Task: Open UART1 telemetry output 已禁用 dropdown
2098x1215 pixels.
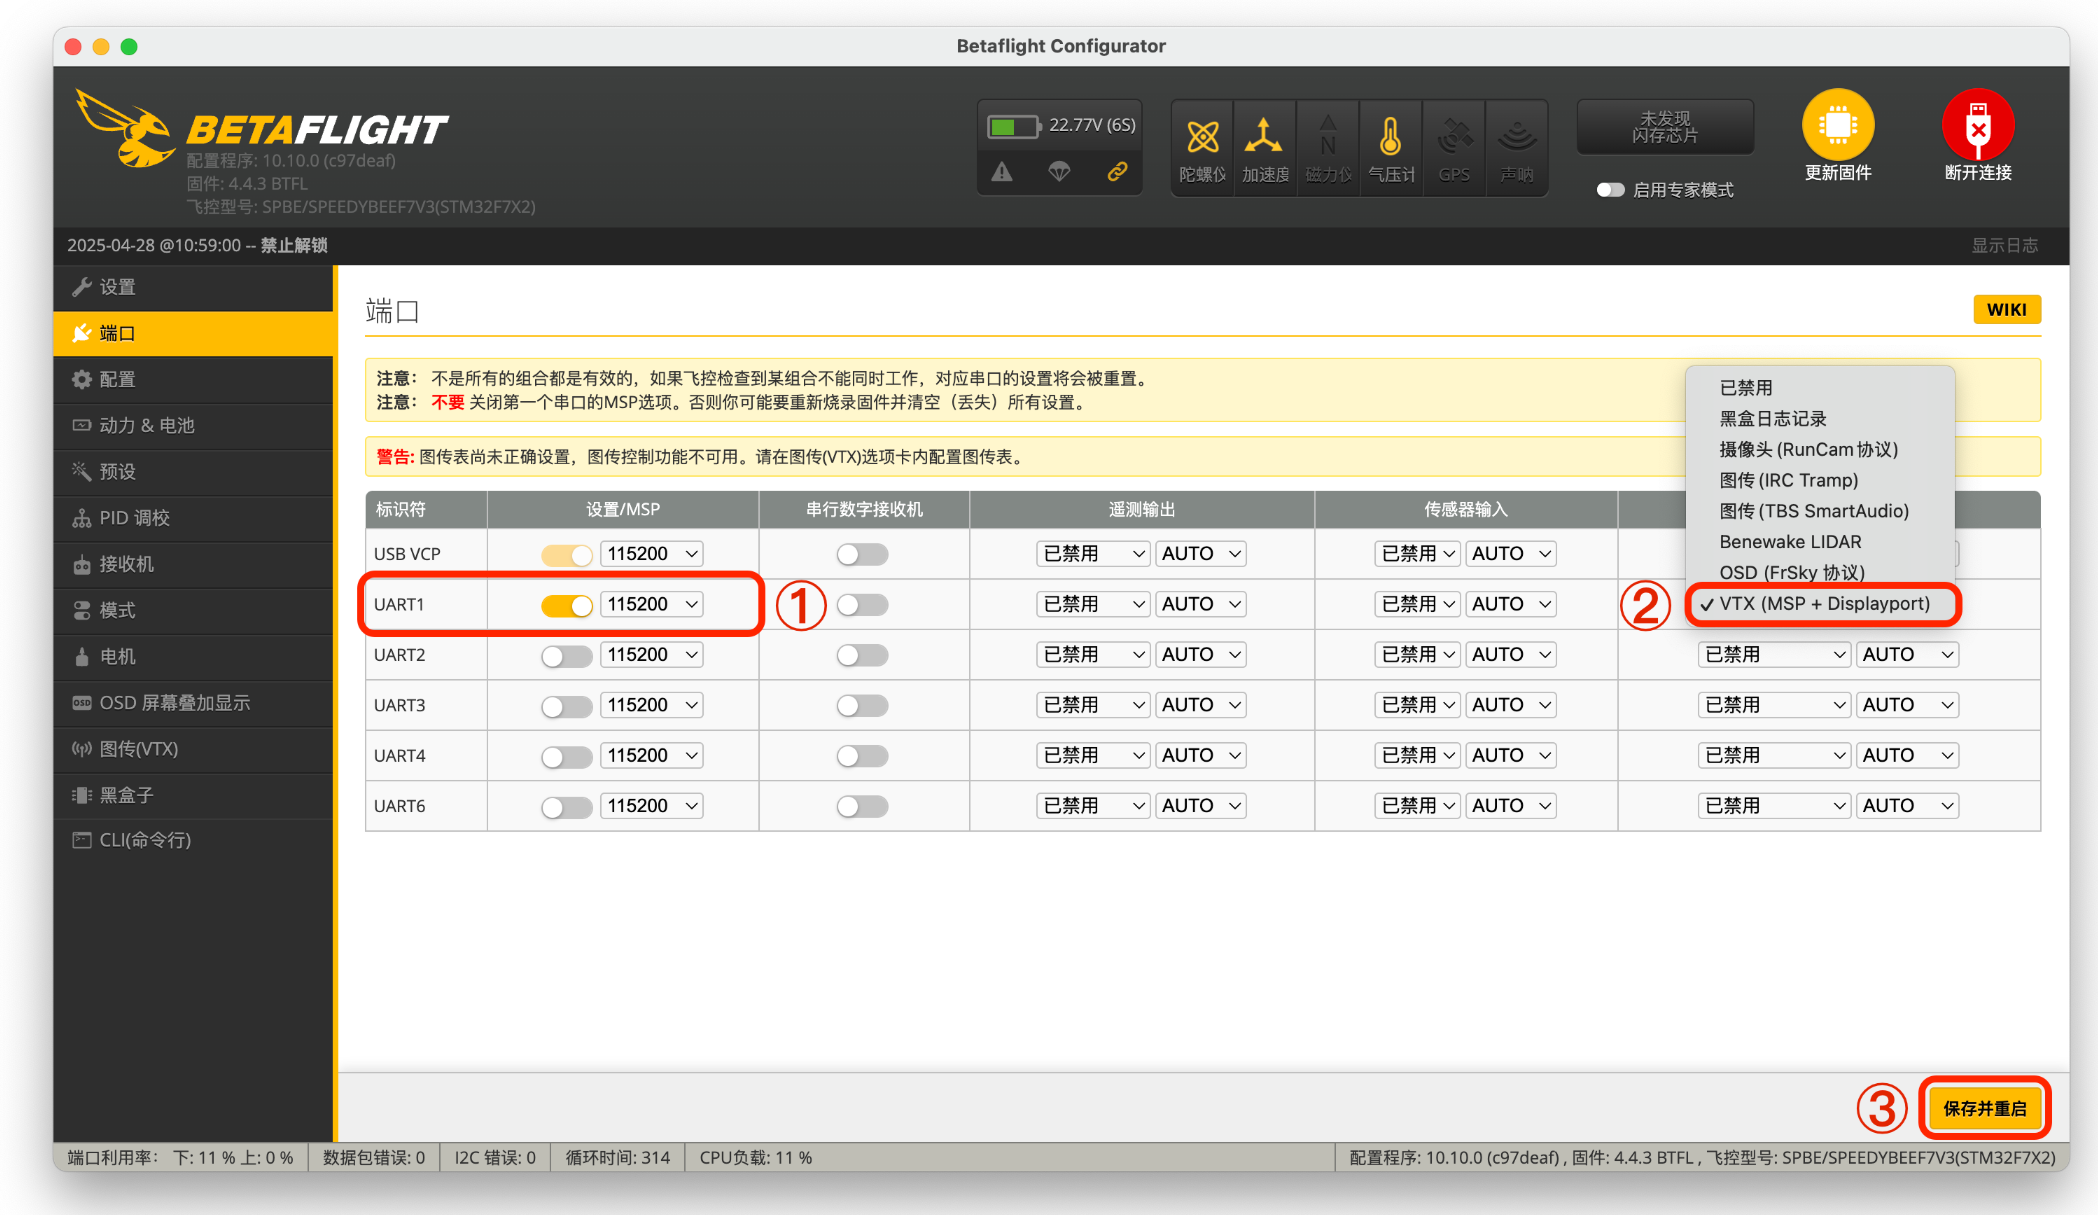Action: click(x=1092, y=604)
